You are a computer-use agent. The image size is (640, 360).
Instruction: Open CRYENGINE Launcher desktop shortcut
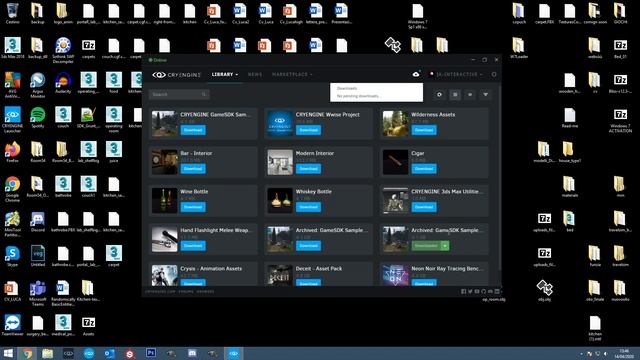coord(12,118)
